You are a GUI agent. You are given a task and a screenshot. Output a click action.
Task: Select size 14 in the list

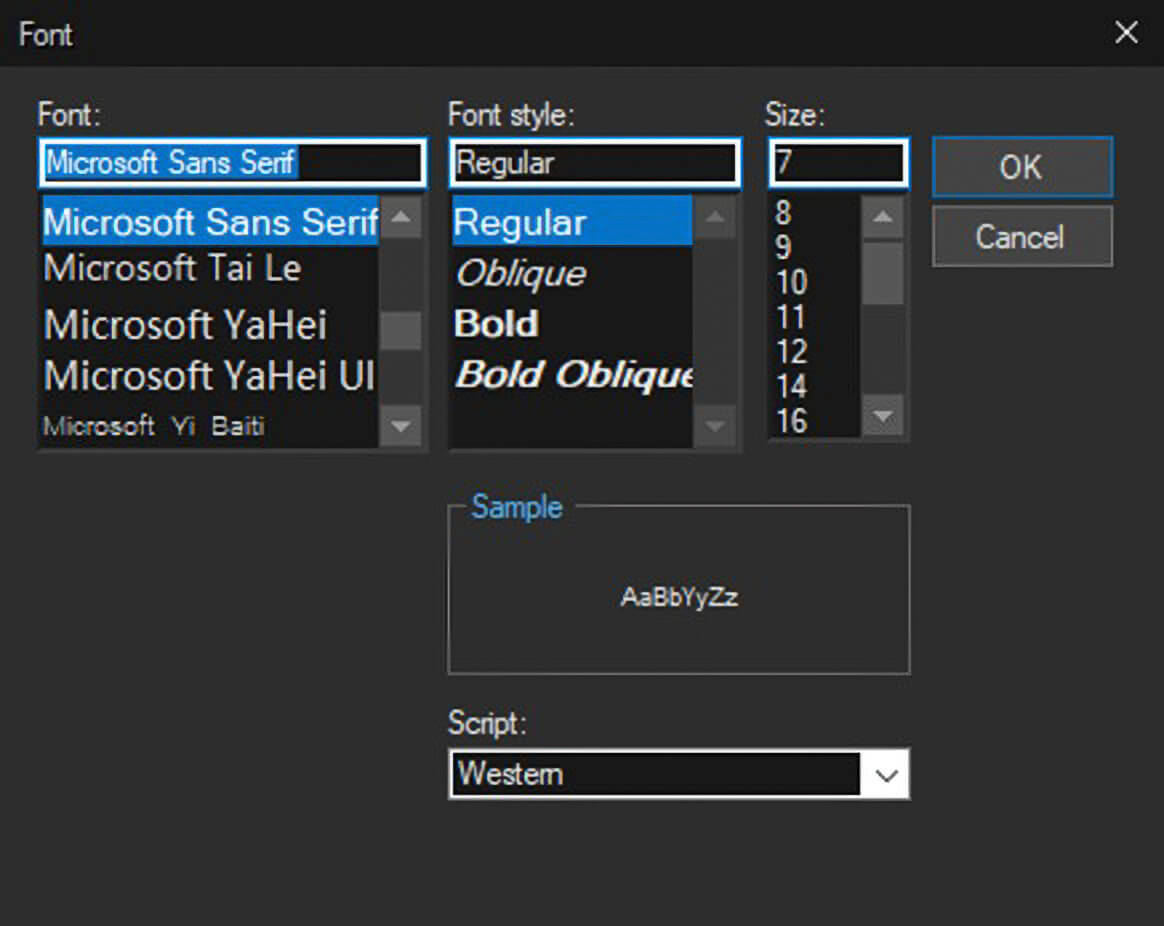click(814, 386)
